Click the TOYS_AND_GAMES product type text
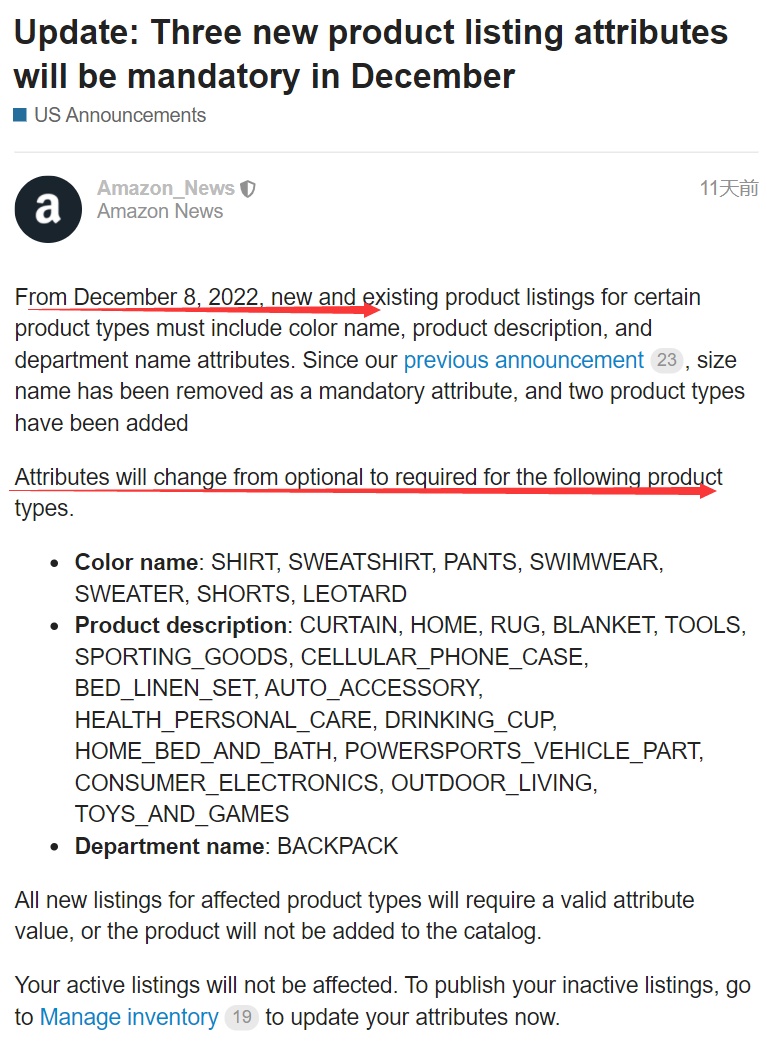Viewport: 767px width, 1056px height. coord(182,814)
